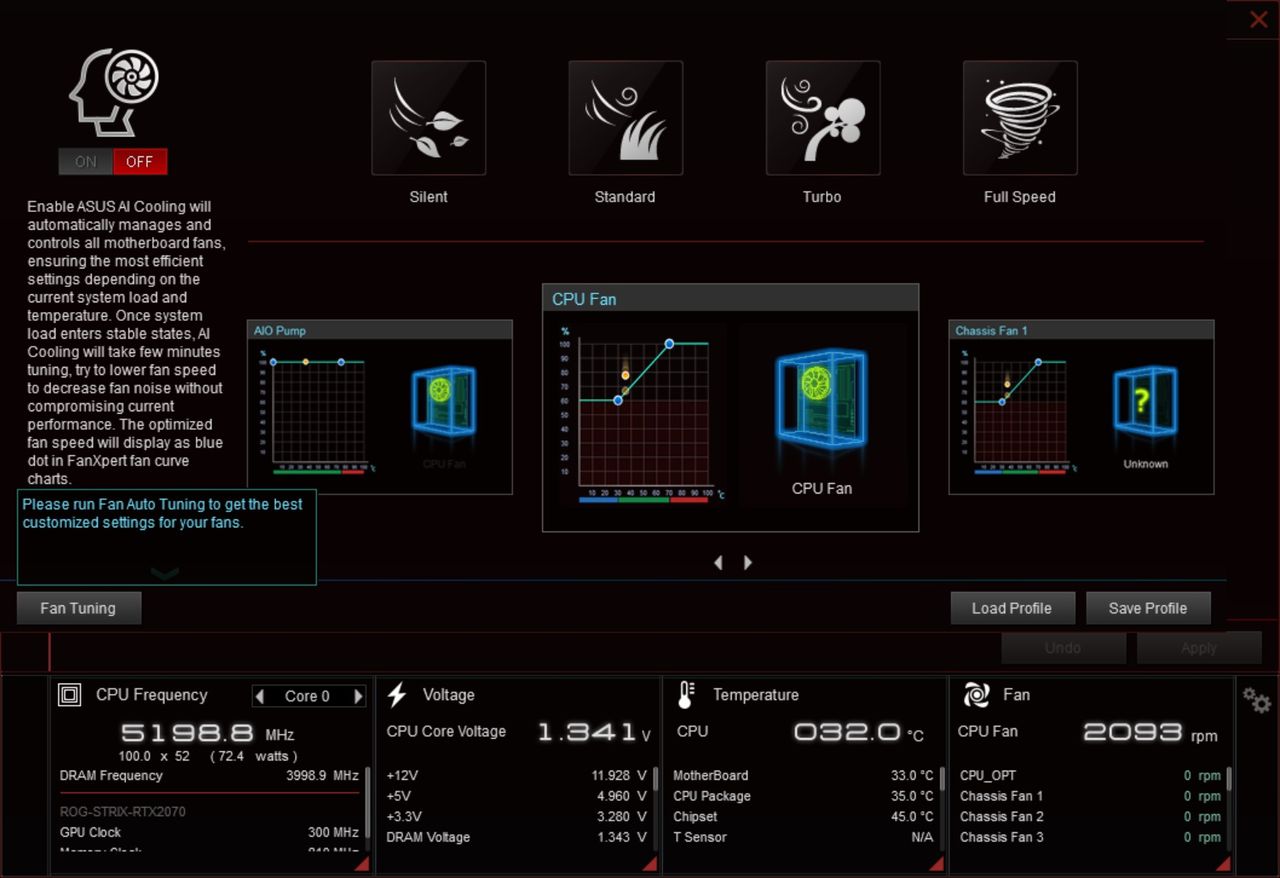The image size is (1280, 878).
Task: Turn AI Cooling ON
Action: pos(86,162)
